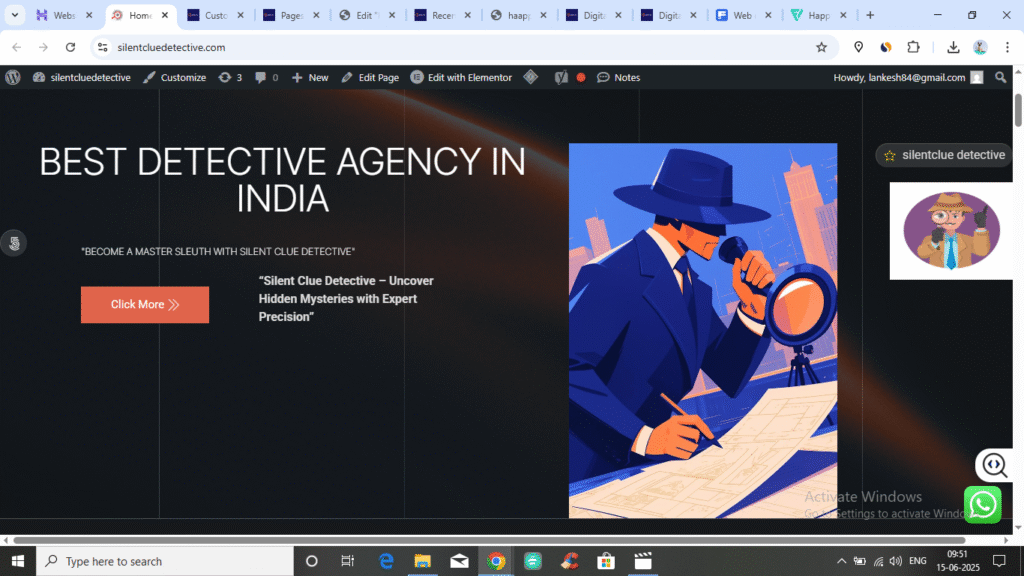Click the ENG language indicator
This screenshot has width=1024, height=576.
[x=918, y=561]
